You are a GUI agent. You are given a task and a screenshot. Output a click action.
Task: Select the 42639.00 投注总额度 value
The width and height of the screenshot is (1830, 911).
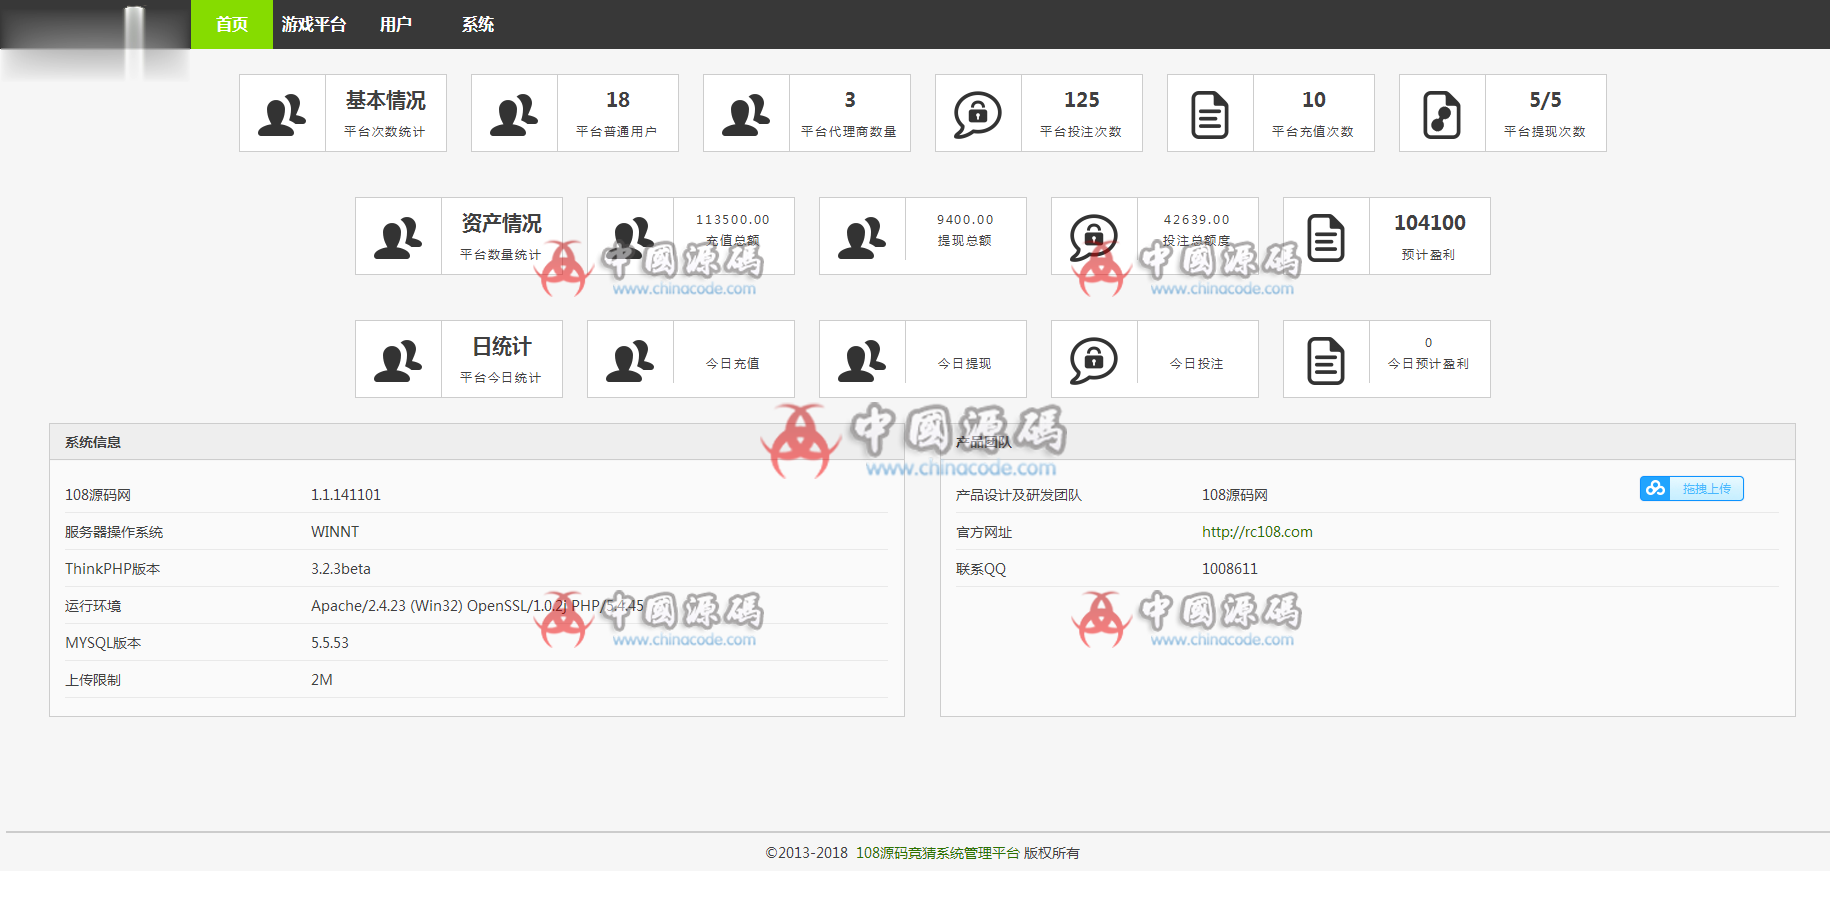[1197, 220]
